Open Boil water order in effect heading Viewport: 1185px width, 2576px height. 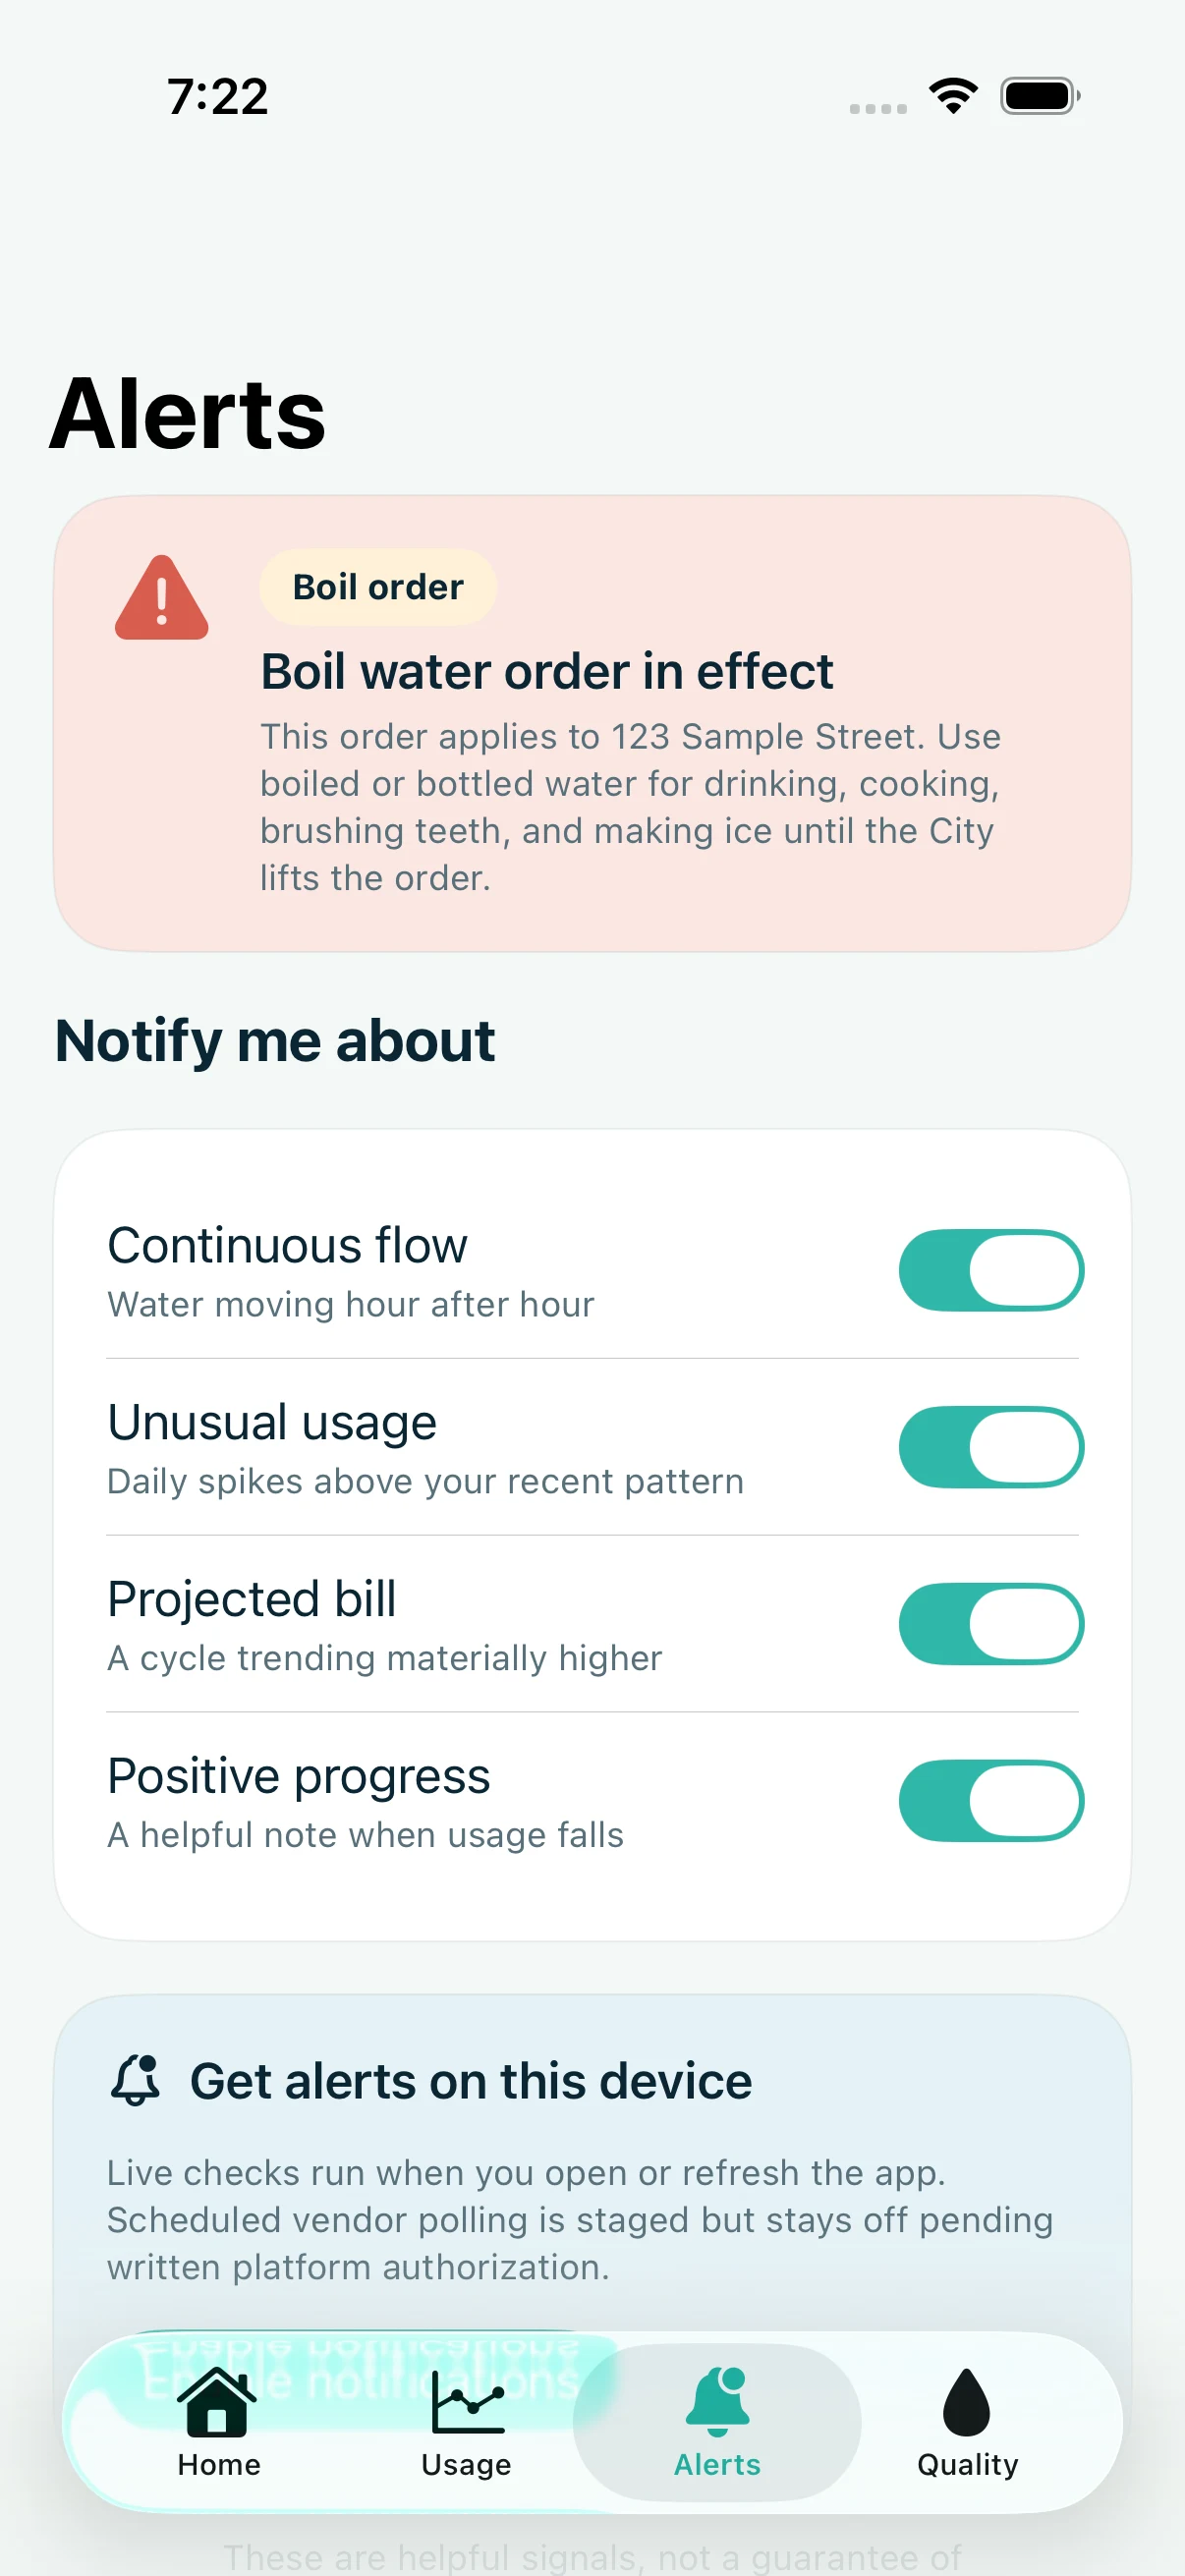[x=546, y=671]
